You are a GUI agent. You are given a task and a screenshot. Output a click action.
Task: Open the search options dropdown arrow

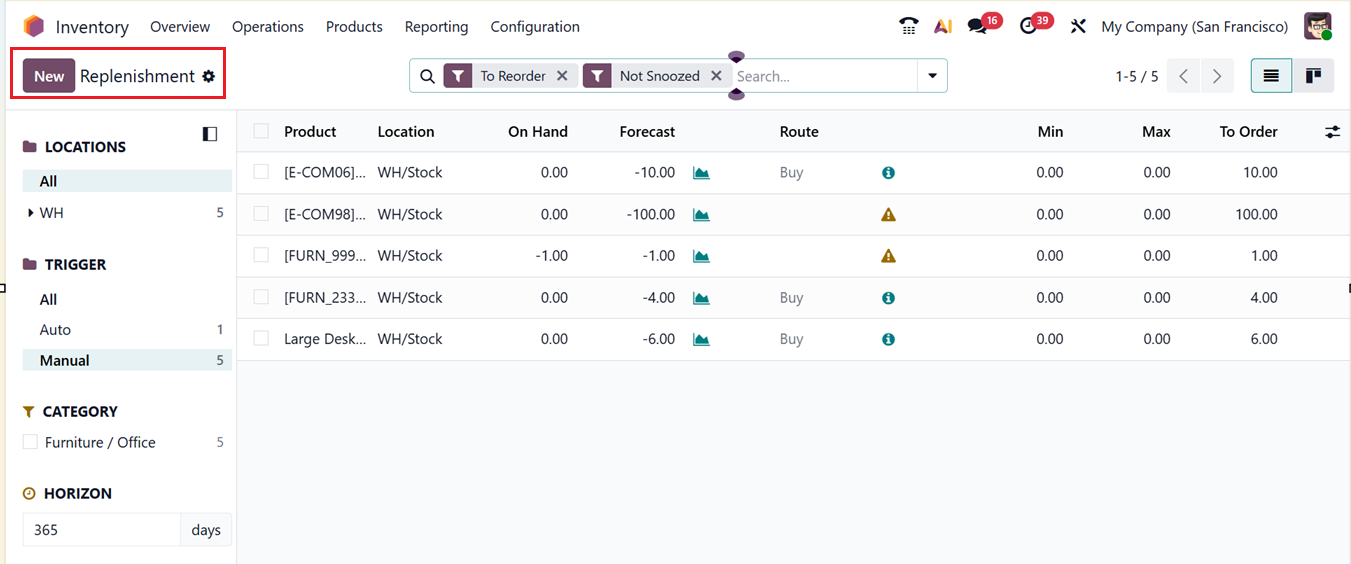tap(932, 76)
